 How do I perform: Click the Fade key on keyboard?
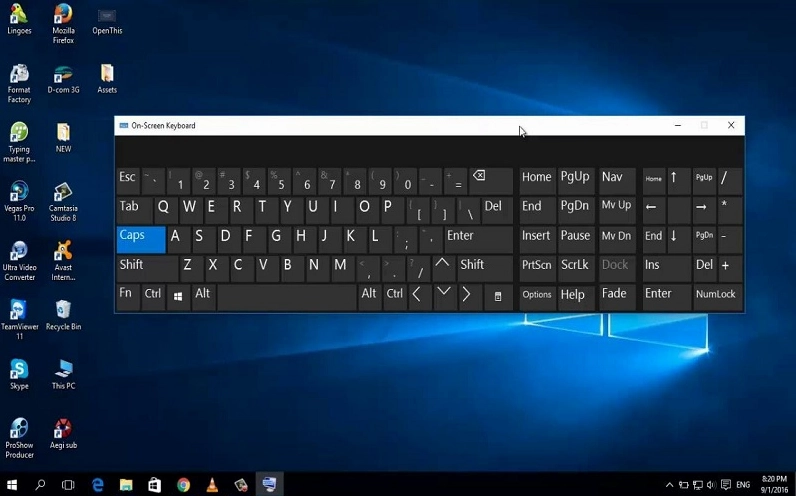(x=617, y=297)
